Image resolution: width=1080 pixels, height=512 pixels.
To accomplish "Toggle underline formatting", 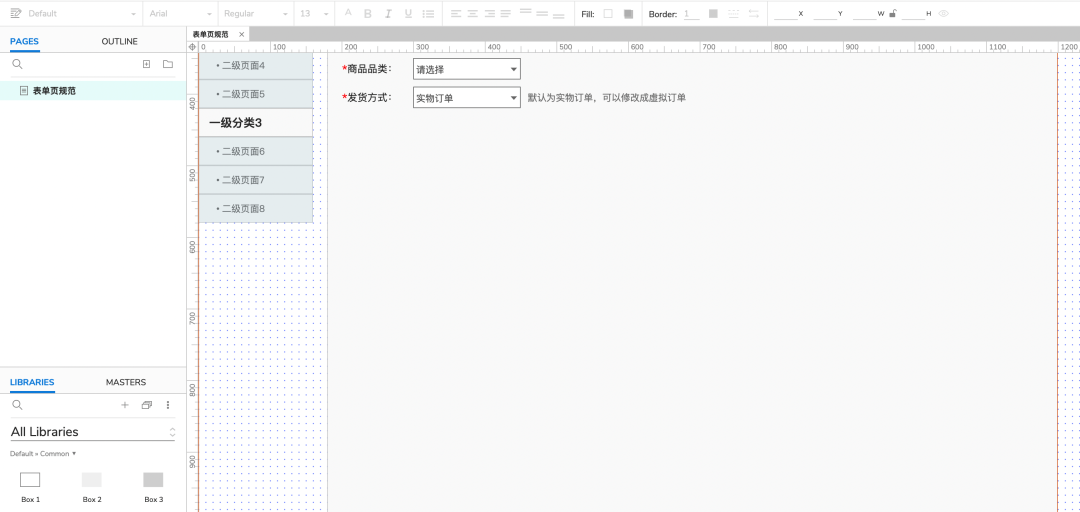I will pos(408,14).
